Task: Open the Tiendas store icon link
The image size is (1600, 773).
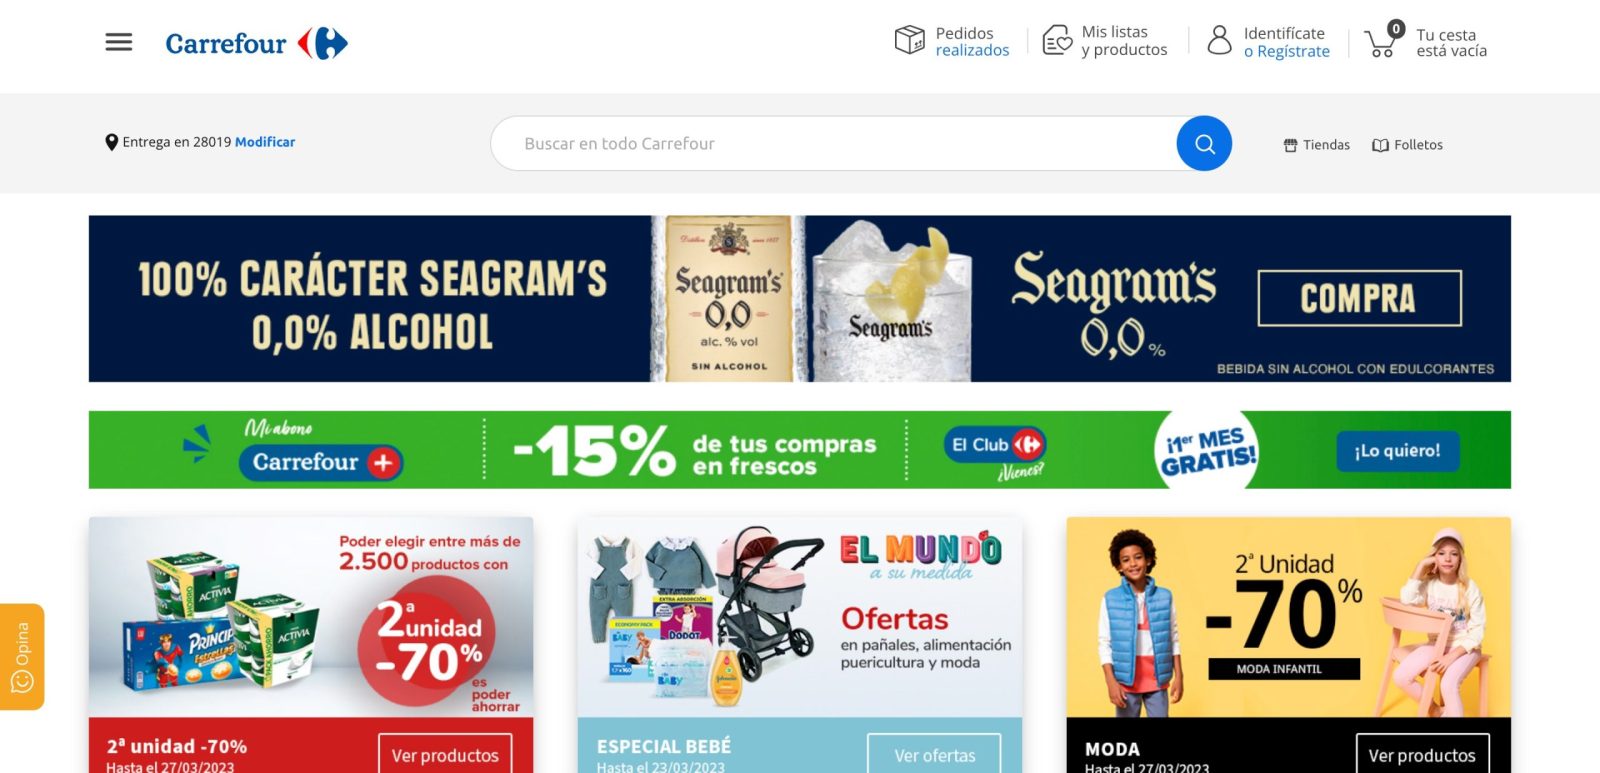Action: pyautogui.click(x=1317, y=145)
